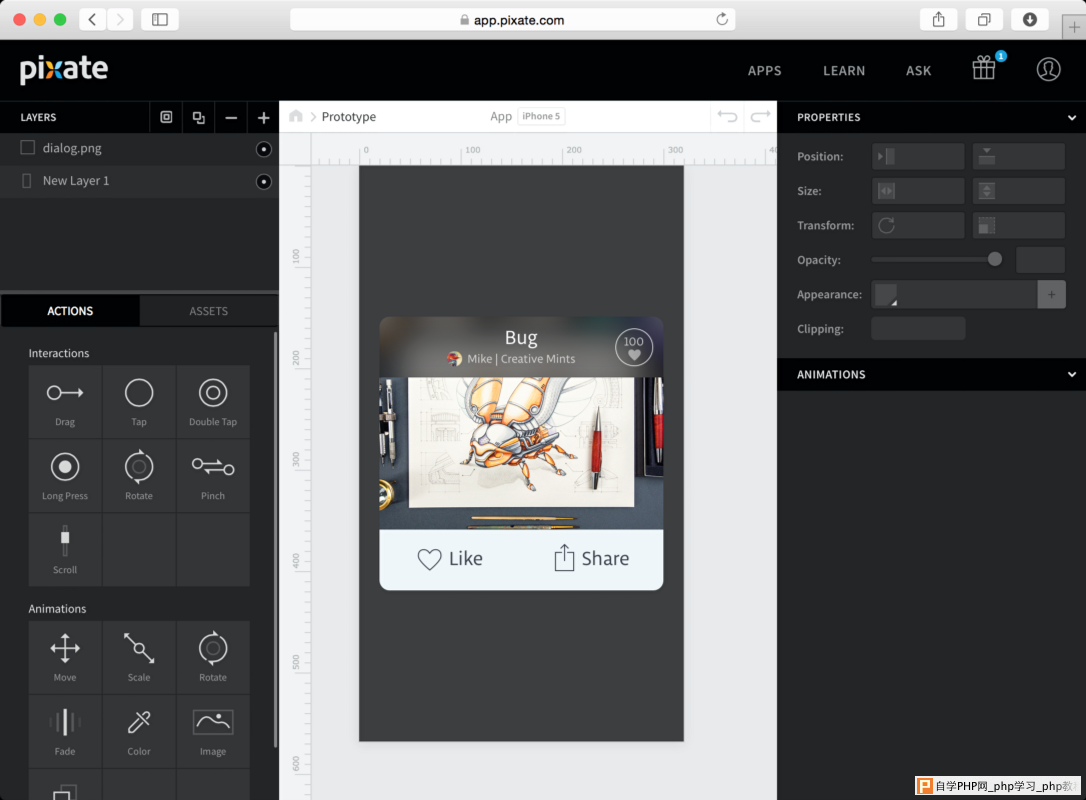Add a new layer with plus button
Image resolution: width=1086 pixels, height=800 pixels.
(x=263, y=118)
